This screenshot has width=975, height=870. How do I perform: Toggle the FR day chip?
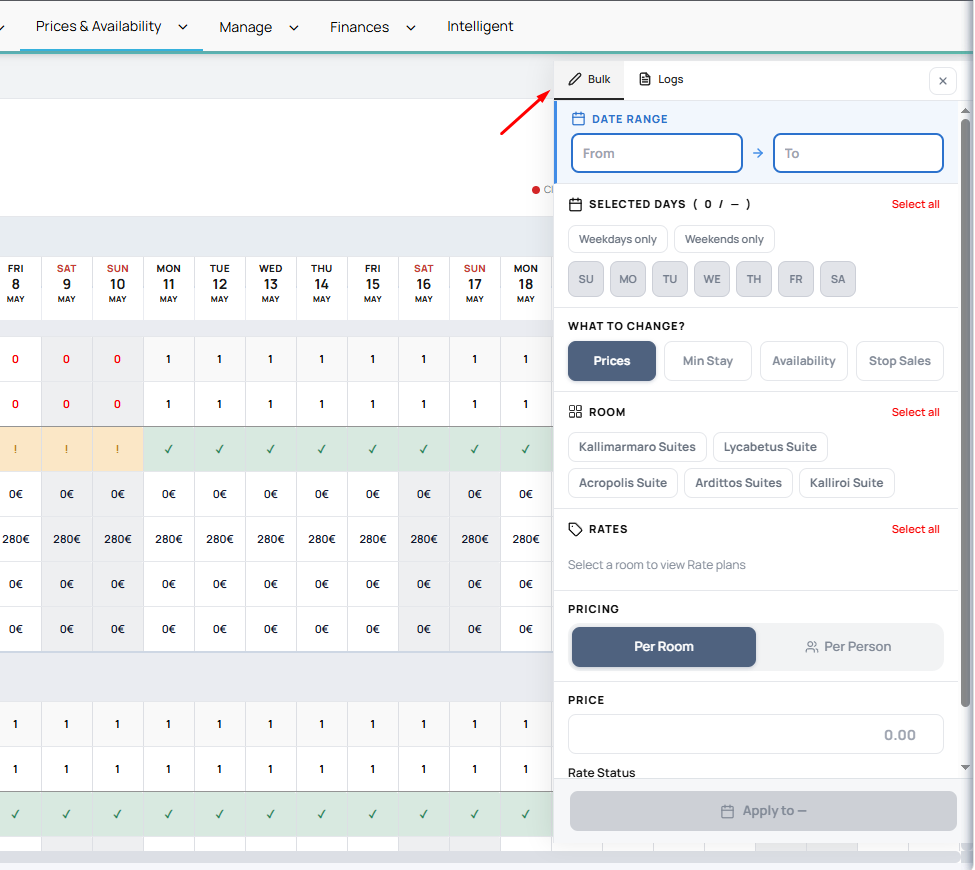coord(796,279)
